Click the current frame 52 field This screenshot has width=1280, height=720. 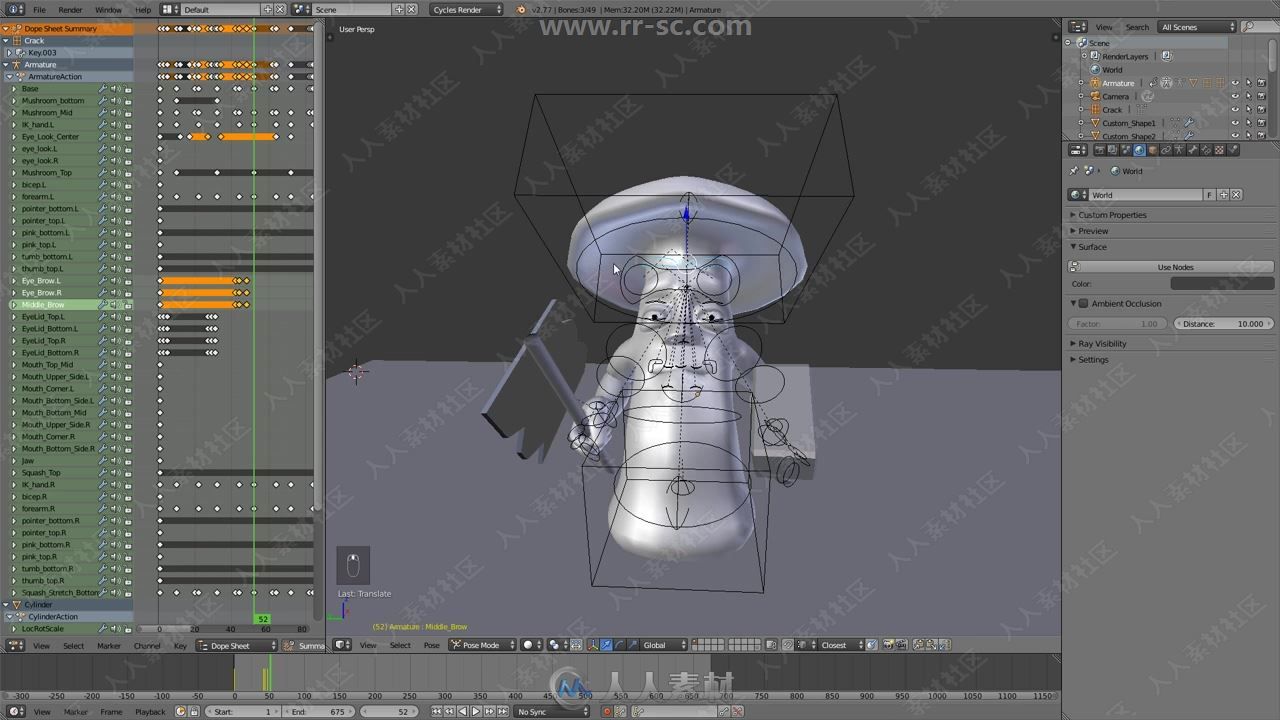(390, 712)
